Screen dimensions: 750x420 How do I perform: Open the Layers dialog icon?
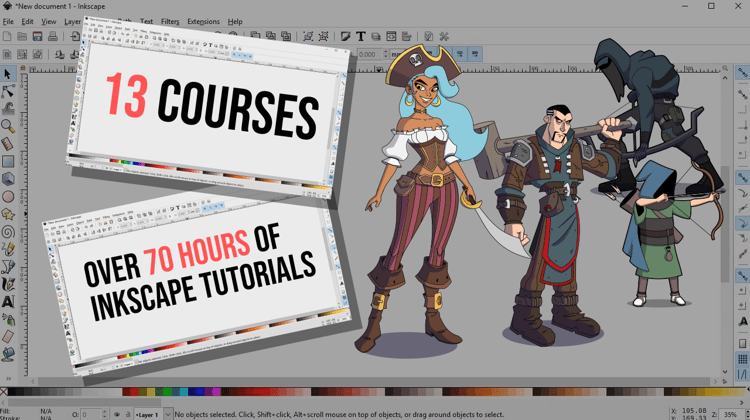pos(376,36)
